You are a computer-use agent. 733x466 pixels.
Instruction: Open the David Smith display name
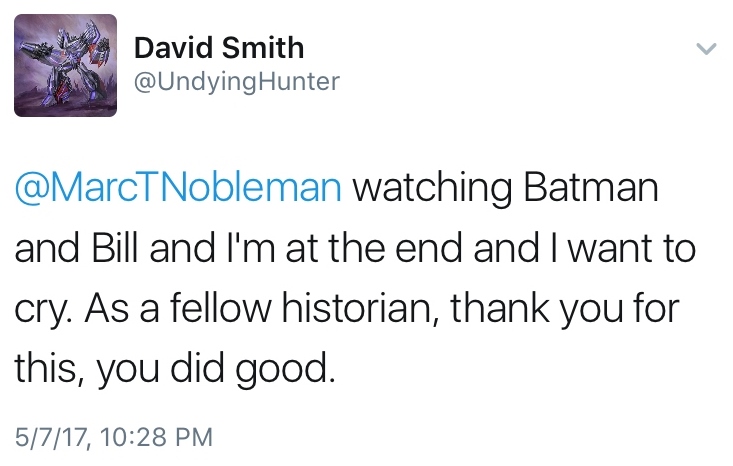pyautogui.click(x=218, y=47)
